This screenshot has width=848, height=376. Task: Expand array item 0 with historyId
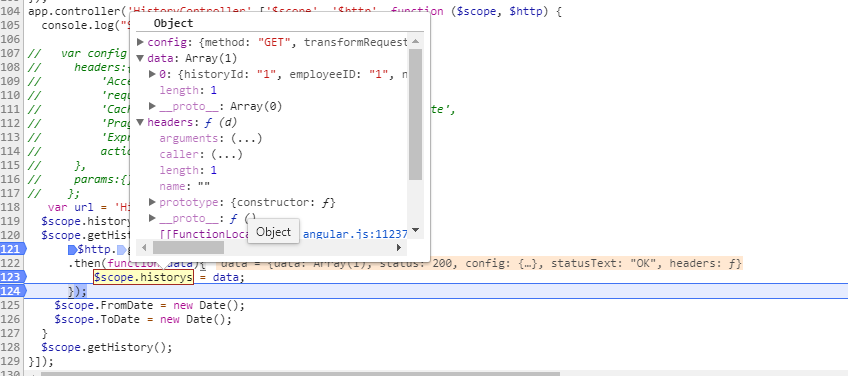point(153,74)
